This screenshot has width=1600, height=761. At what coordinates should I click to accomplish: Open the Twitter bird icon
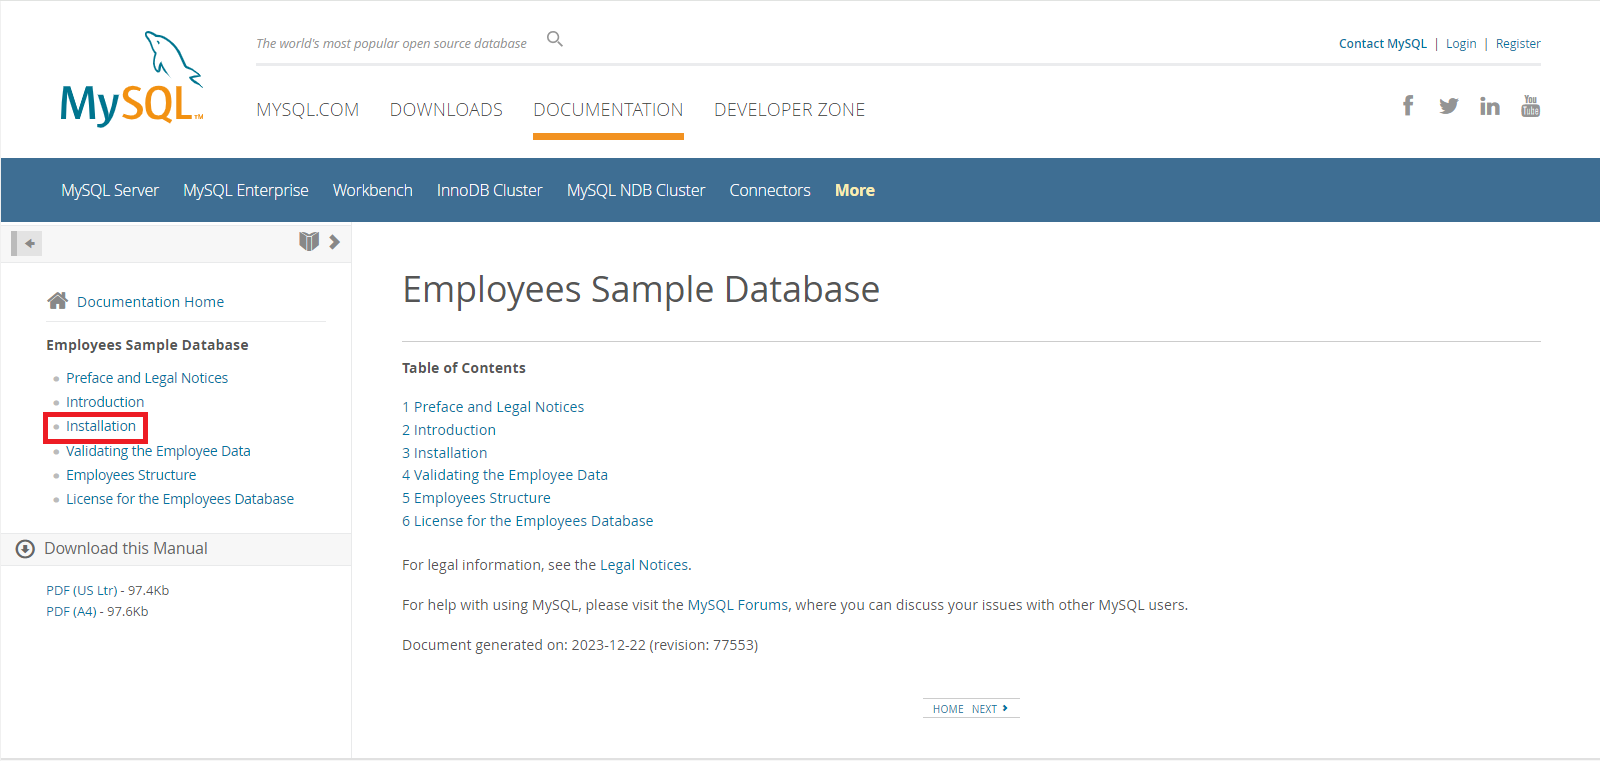(x=1449, y=106)
